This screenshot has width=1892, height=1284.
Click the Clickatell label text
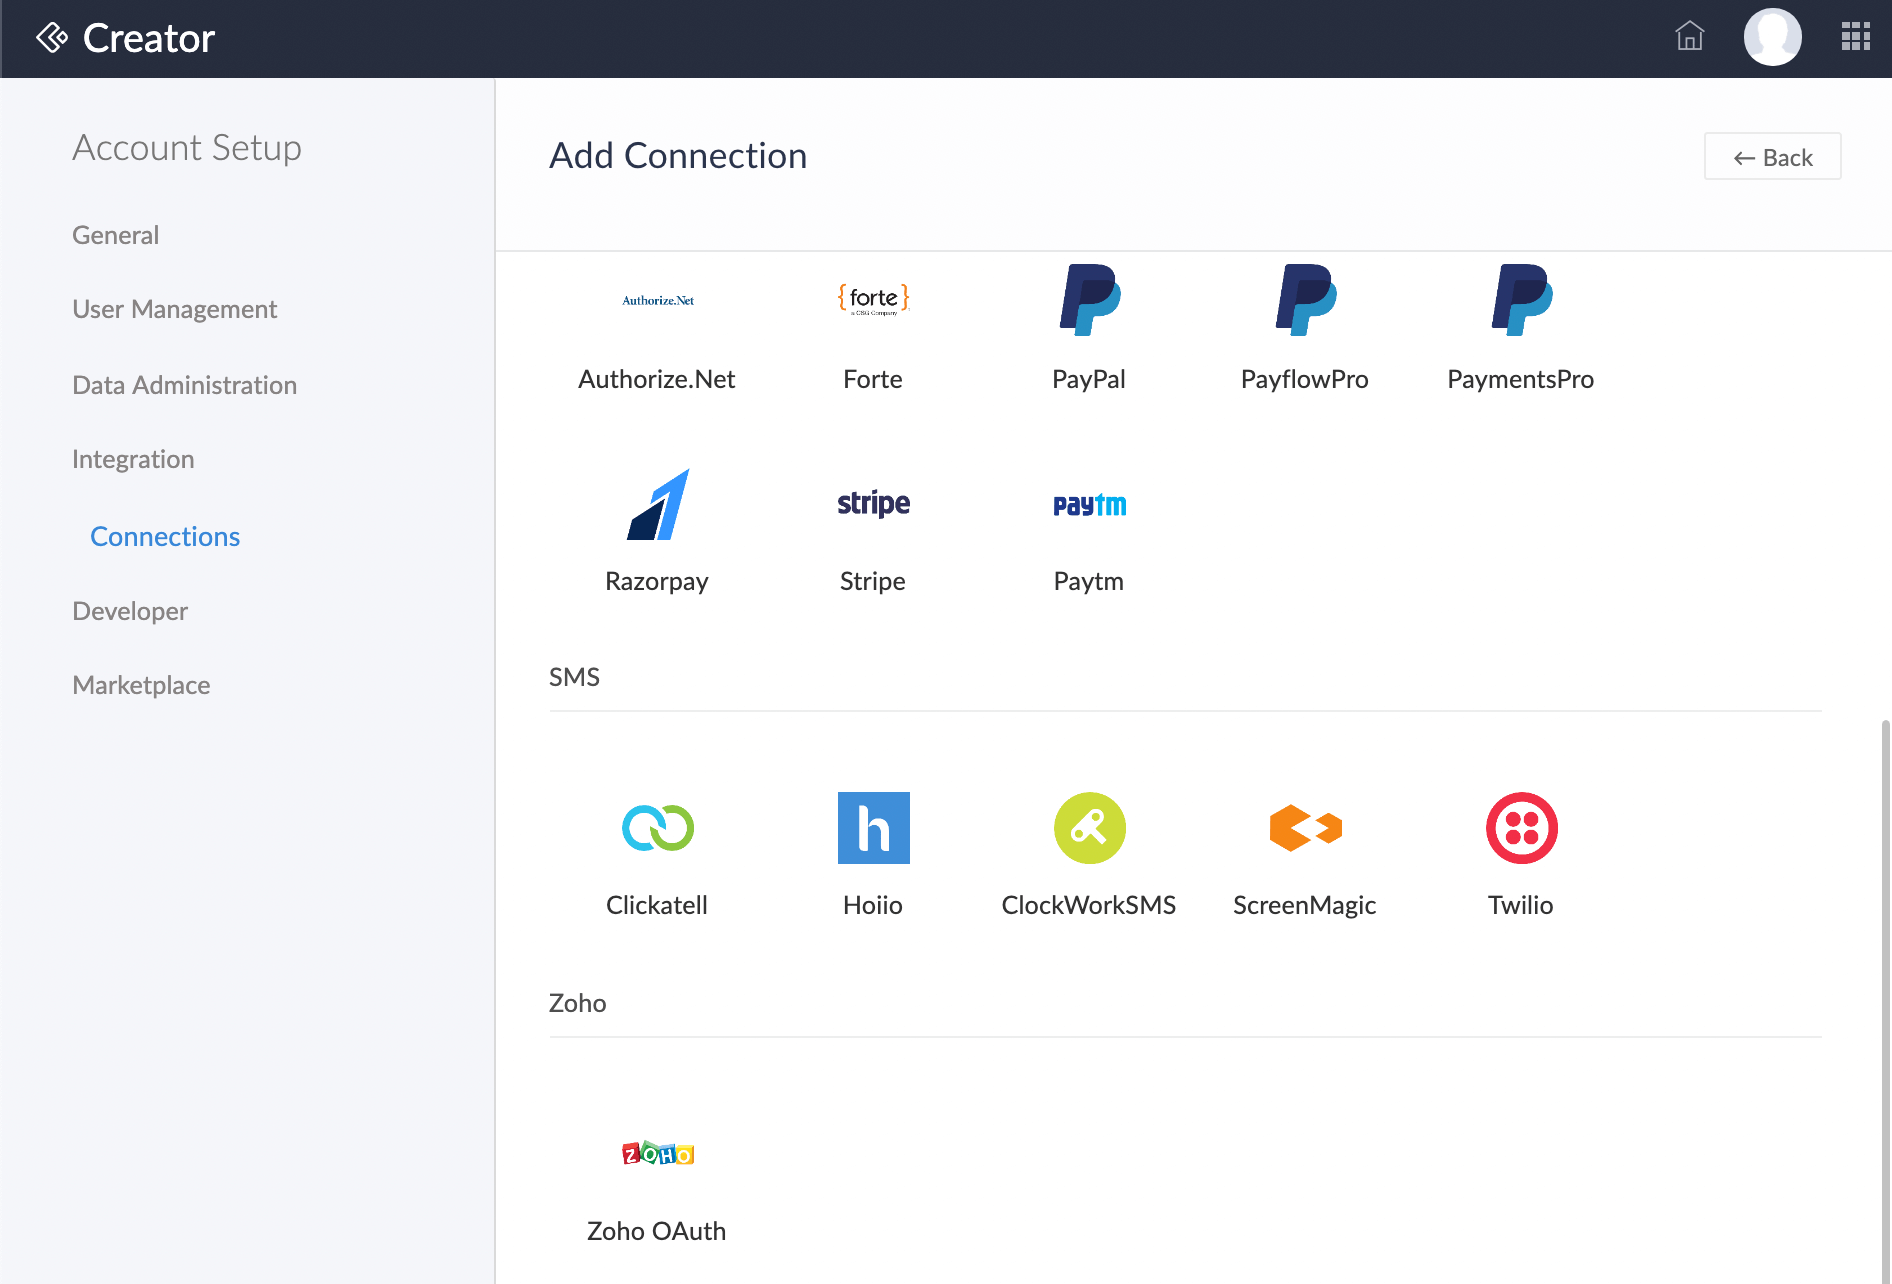[x=657, y=905]
